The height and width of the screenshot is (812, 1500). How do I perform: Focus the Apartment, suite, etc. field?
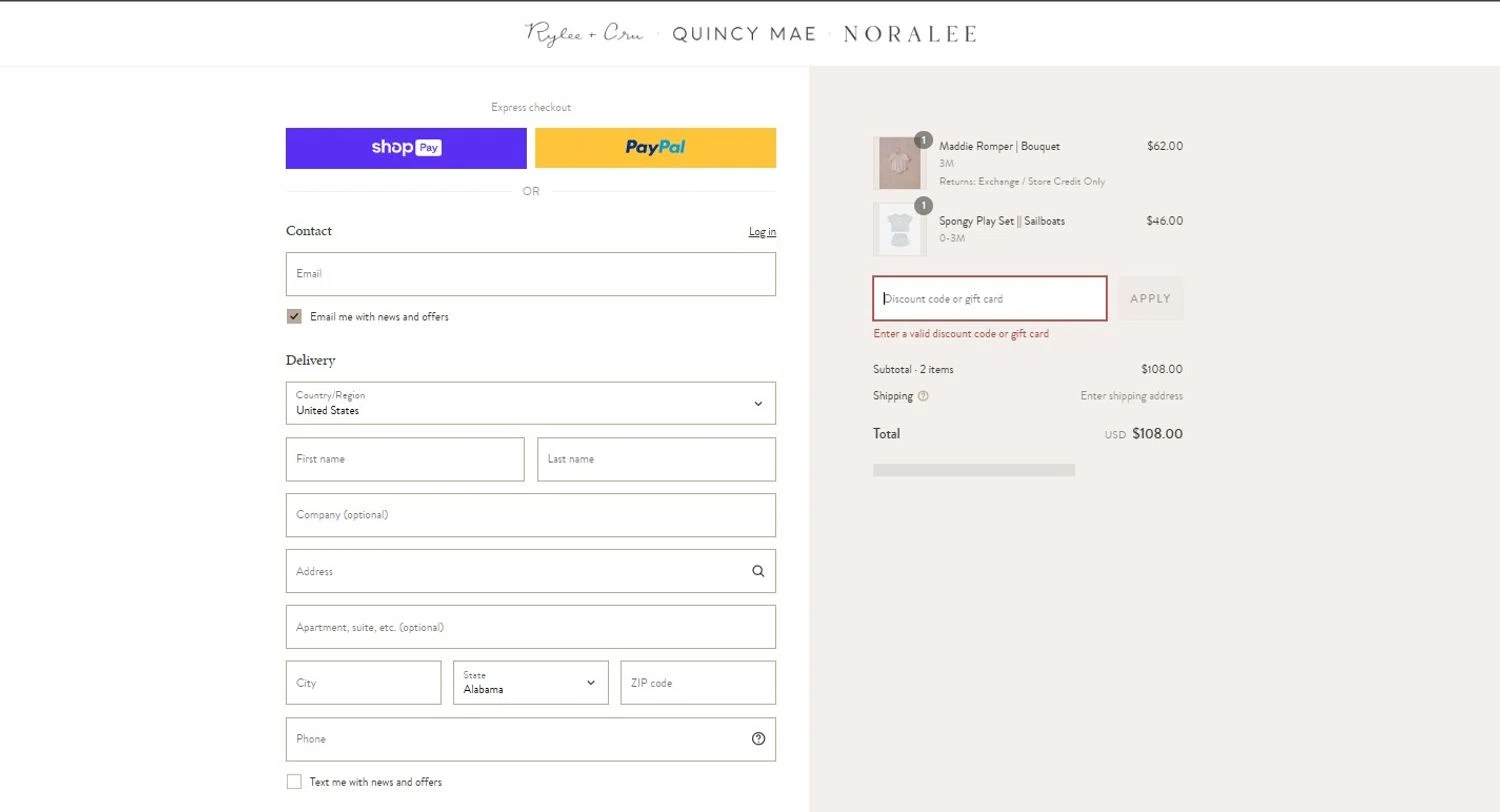click(x=531, y=627)
